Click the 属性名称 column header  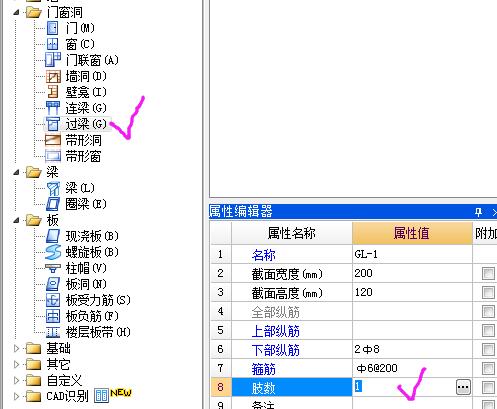click(292, 233)
